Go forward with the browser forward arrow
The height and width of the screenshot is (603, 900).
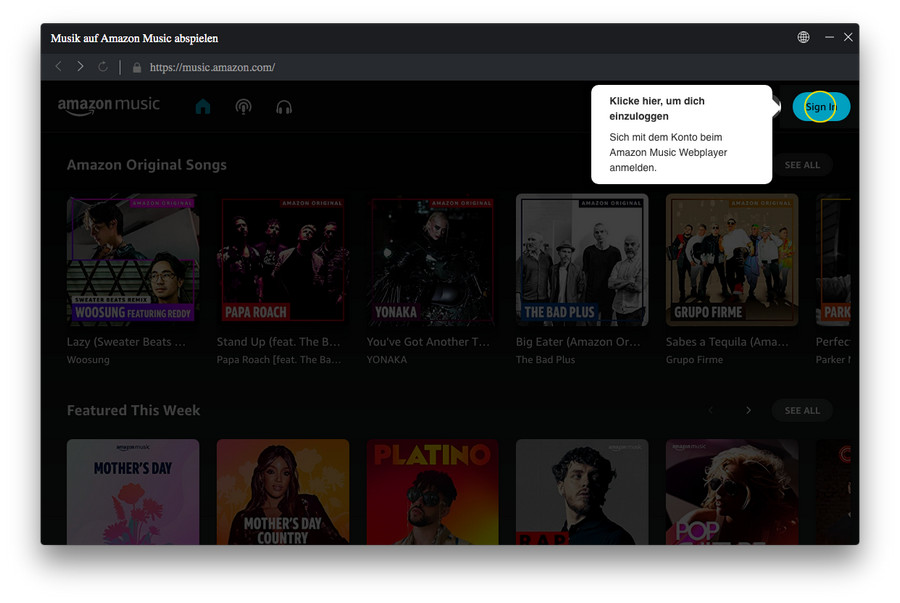coord(80,67)
